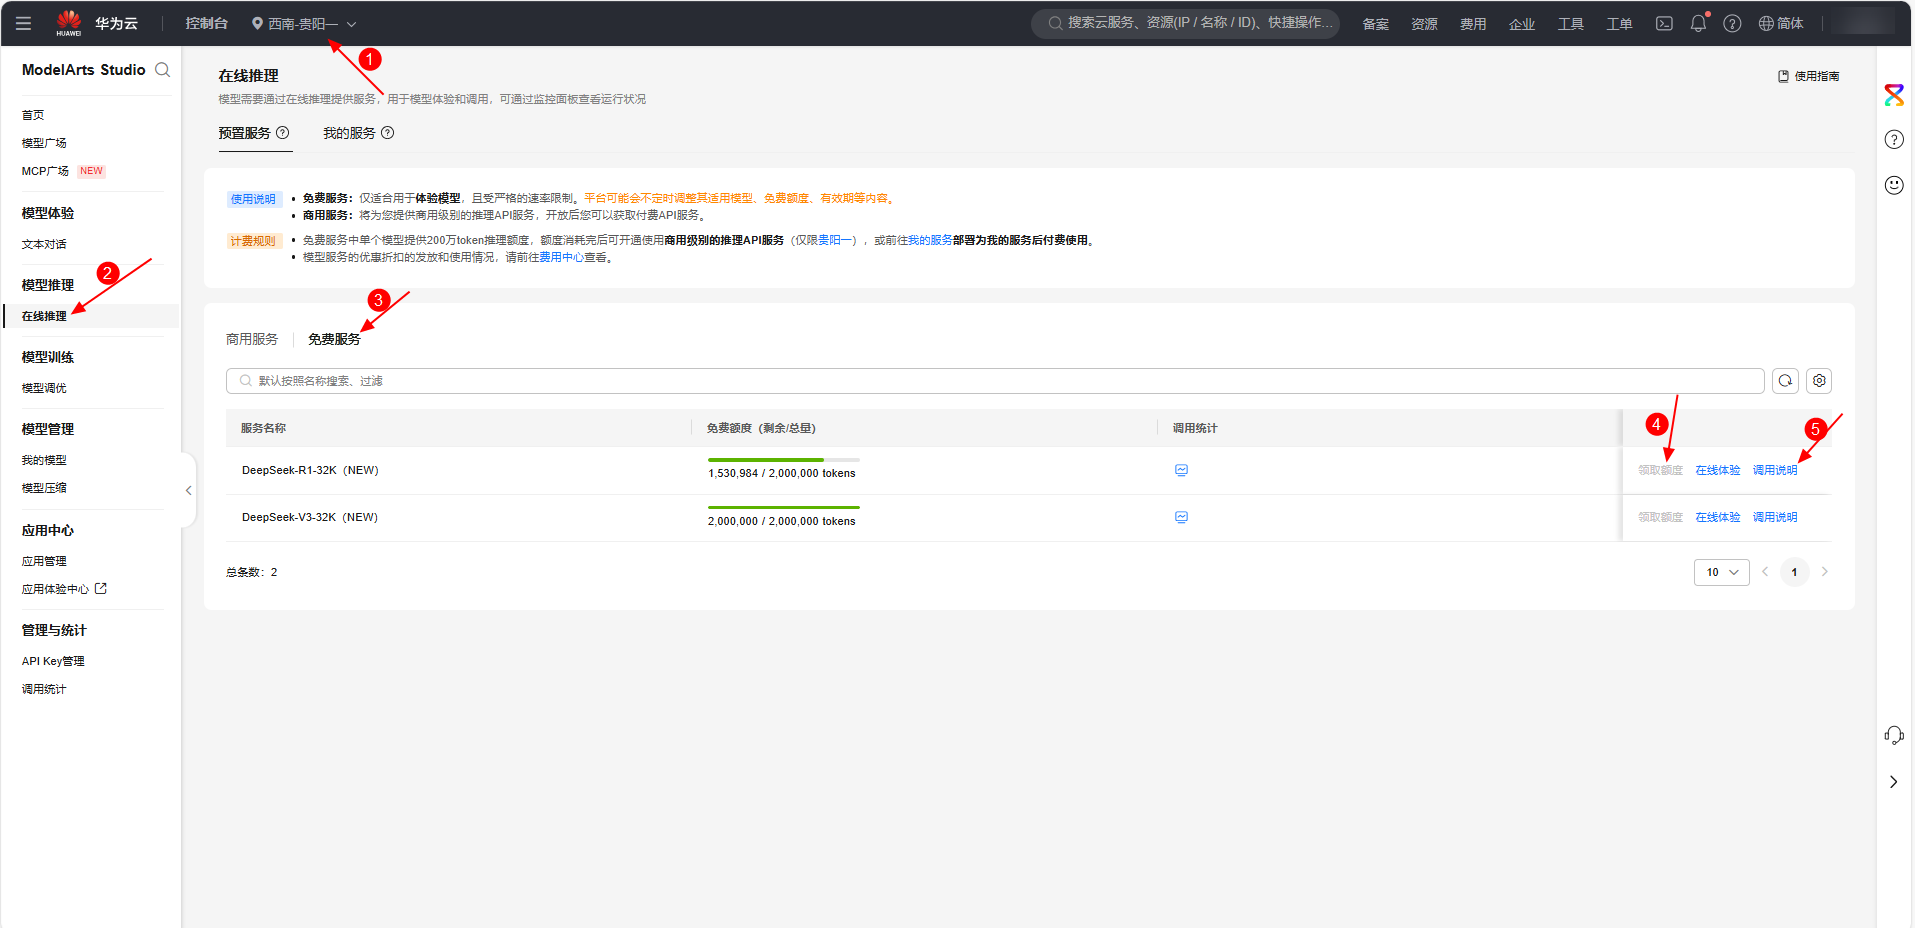1915x928 pixels.
Task: Search ModelArts Studio via magnifier icon
Action: (162, 70)
